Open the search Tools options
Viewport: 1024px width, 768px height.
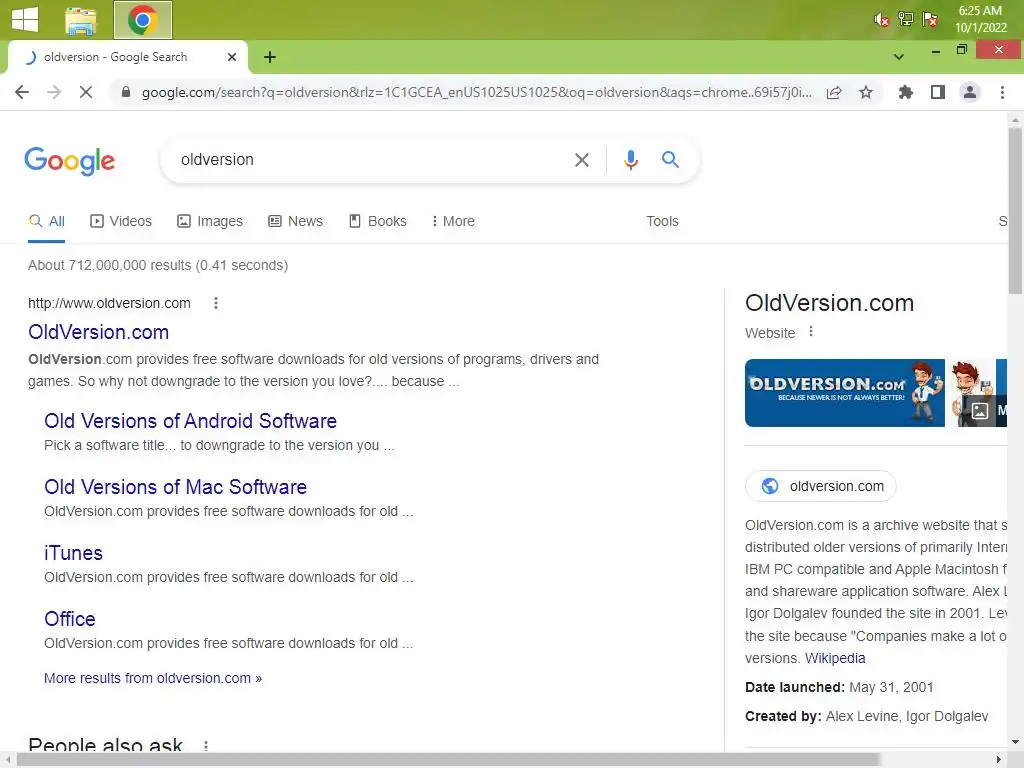tap(662, 221)
